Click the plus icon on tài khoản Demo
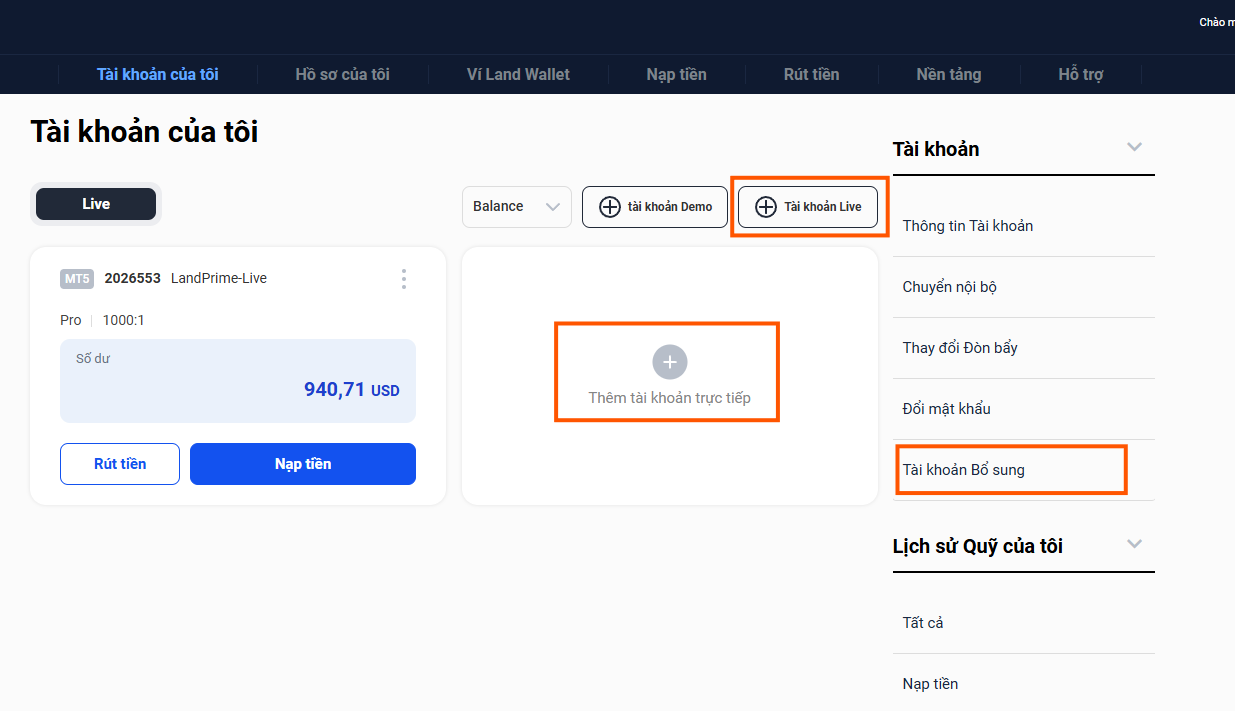1235x711 pixels. click(x=609, y=207)
